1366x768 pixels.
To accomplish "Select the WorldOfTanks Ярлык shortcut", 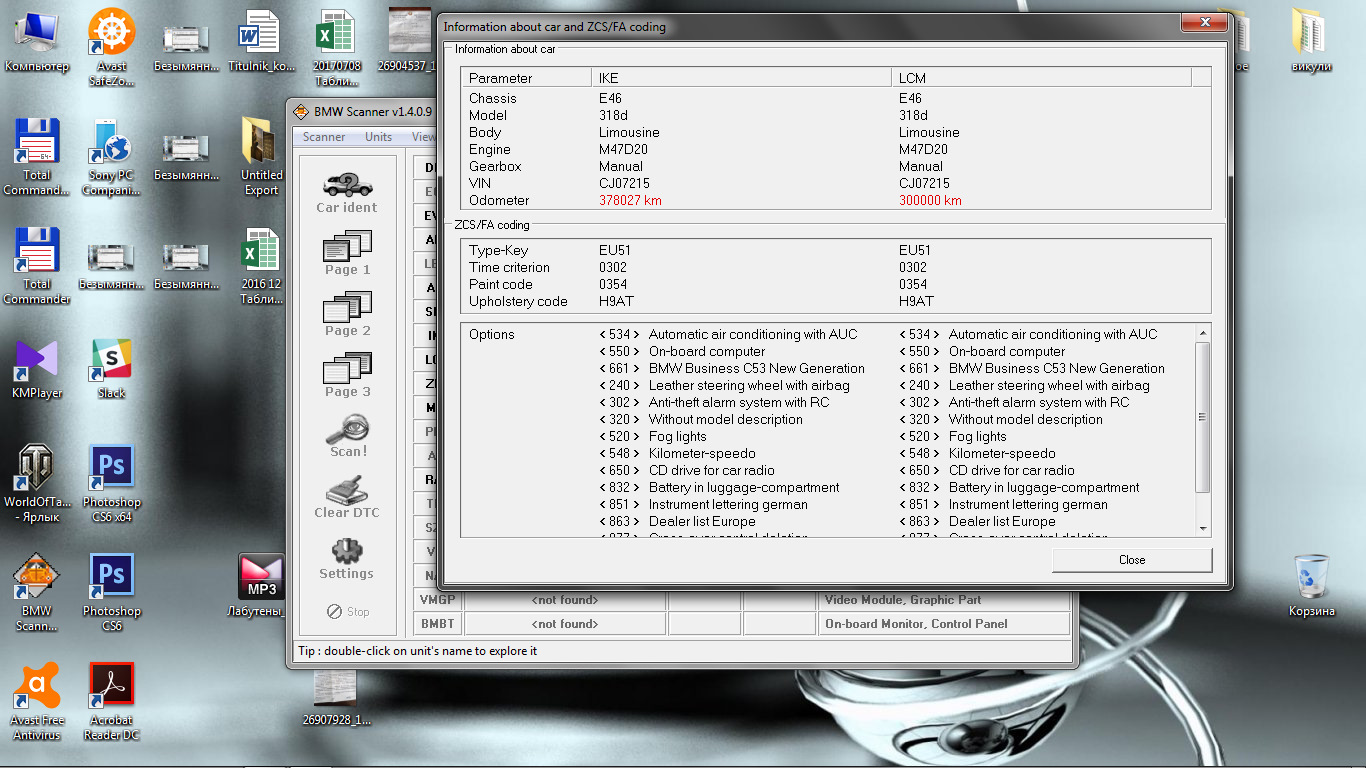I will click(x=37, y=484).
